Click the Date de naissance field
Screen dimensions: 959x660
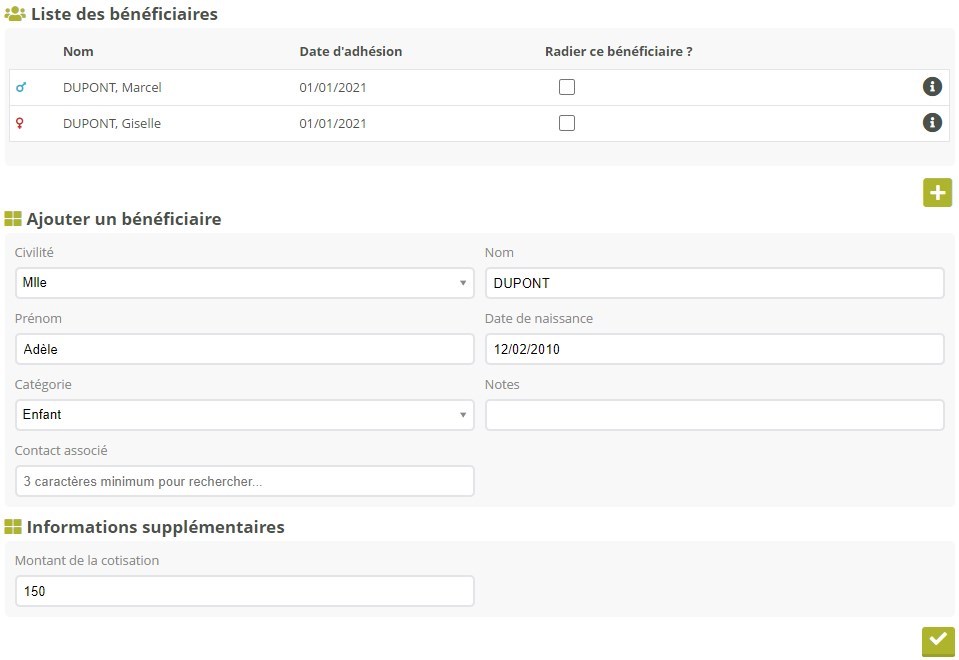[x=714, y=349]
